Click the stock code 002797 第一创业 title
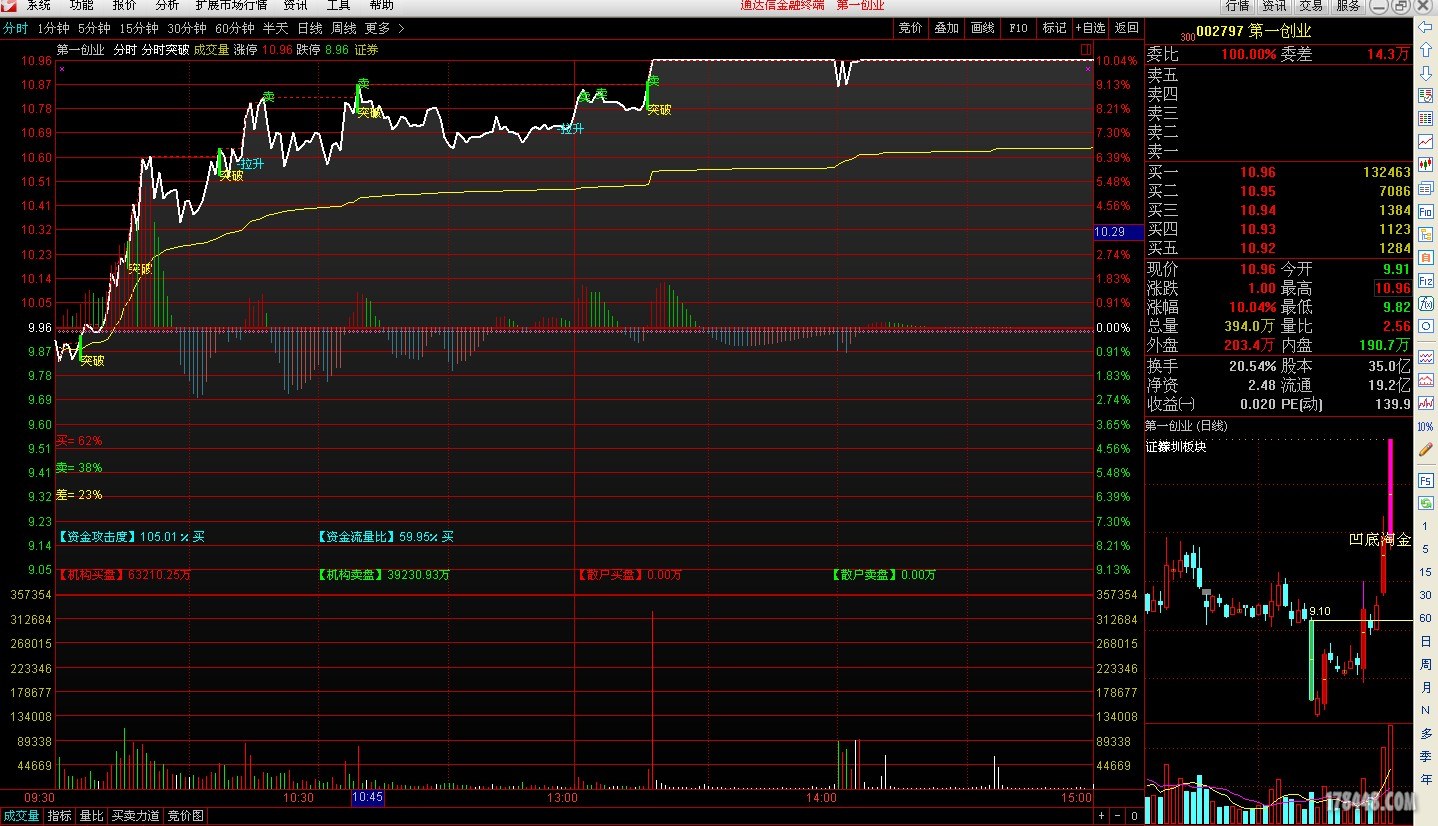1438x826 pixels. pos(1254,32)
